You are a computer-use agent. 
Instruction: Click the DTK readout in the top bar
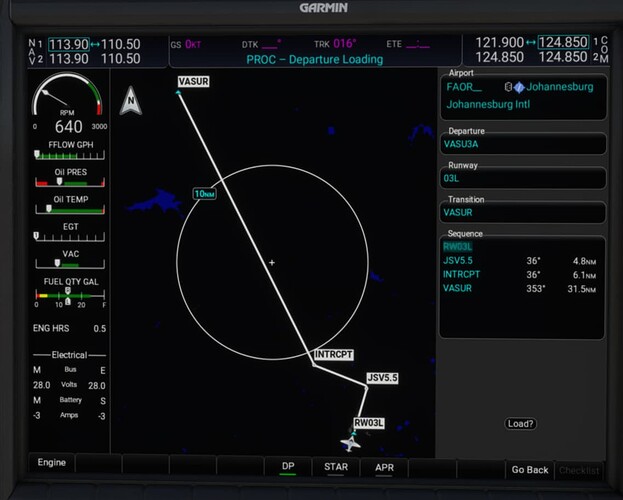point(261,44)
